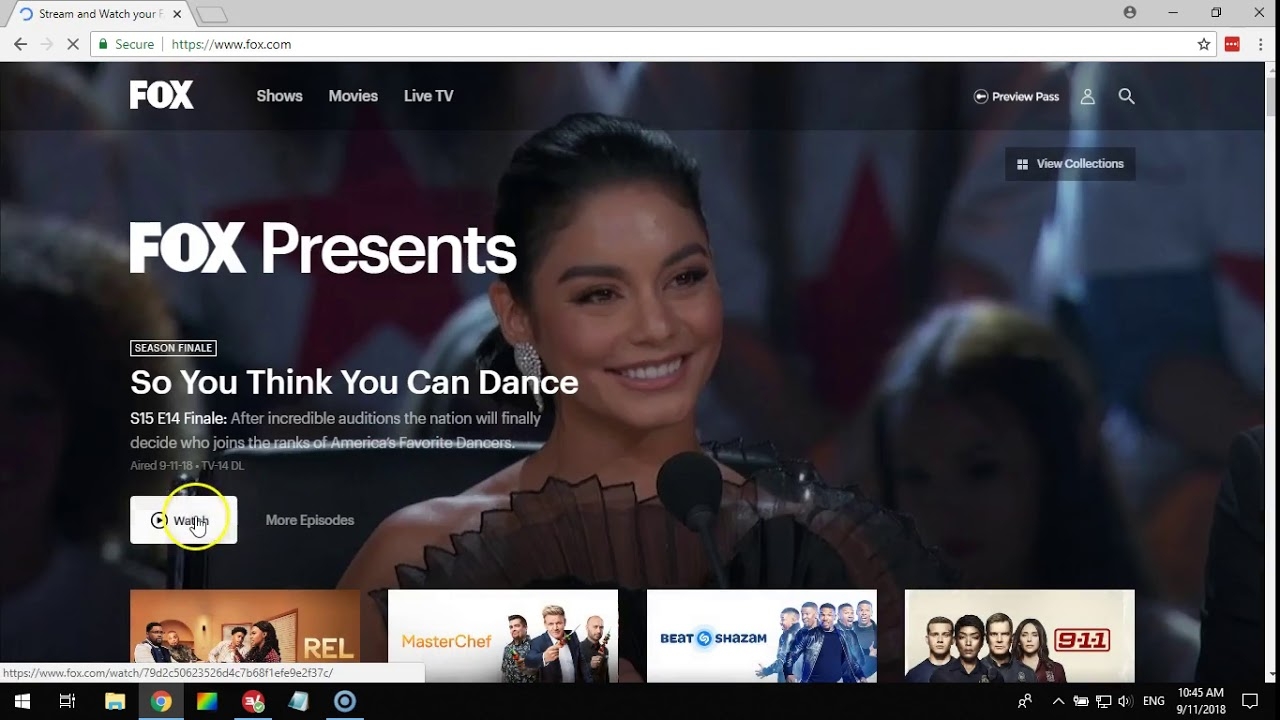This screenshot has width=1280, height=720.
Task: Open File Explorer from the taskbar
Action: click(x=114, y=701)
